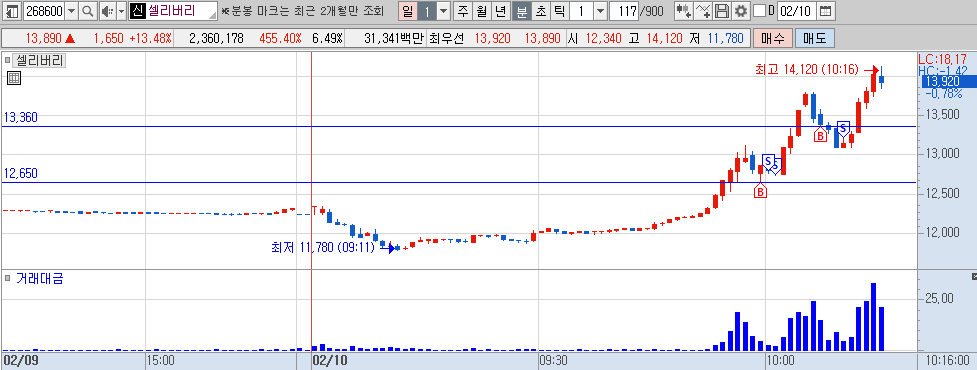
Task: Click the red B buy marker below 12,650 line
Action: click(x=760, y=192)
